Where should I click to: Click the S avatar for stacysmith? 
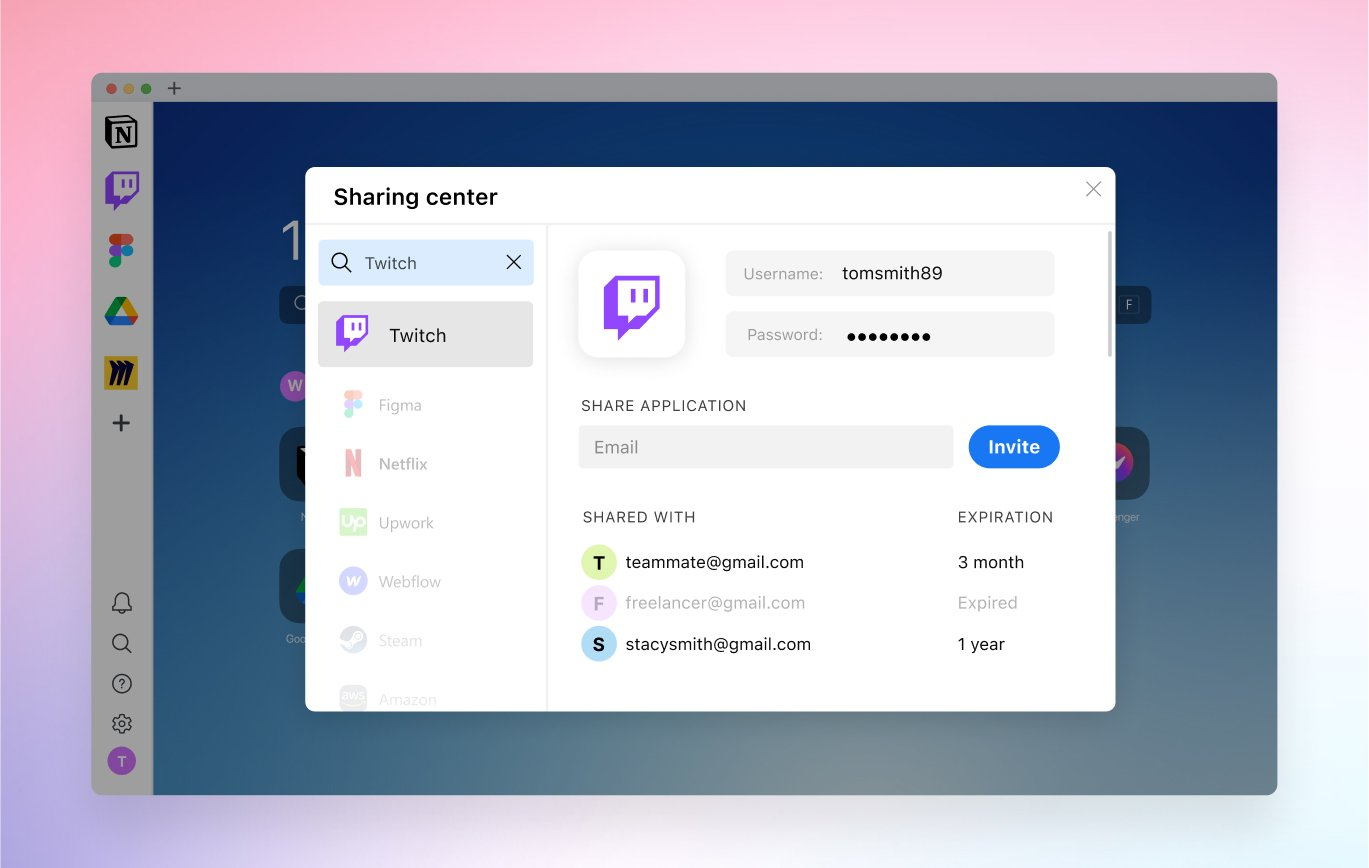pos(598,644)
